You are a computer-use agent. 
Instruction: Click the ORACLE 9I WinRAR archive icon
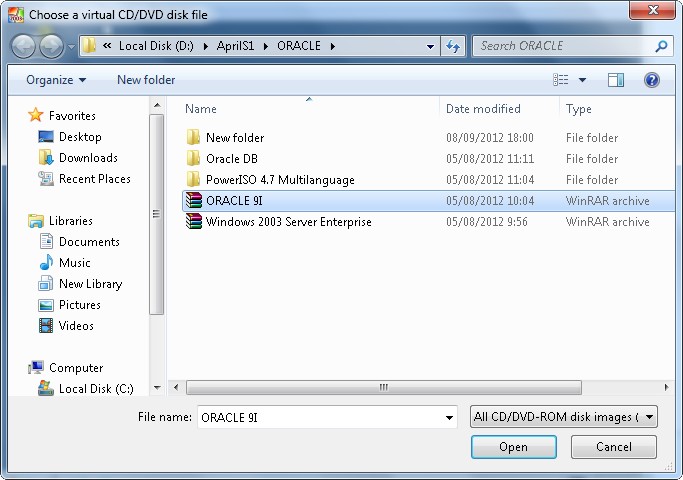point(193,200)
